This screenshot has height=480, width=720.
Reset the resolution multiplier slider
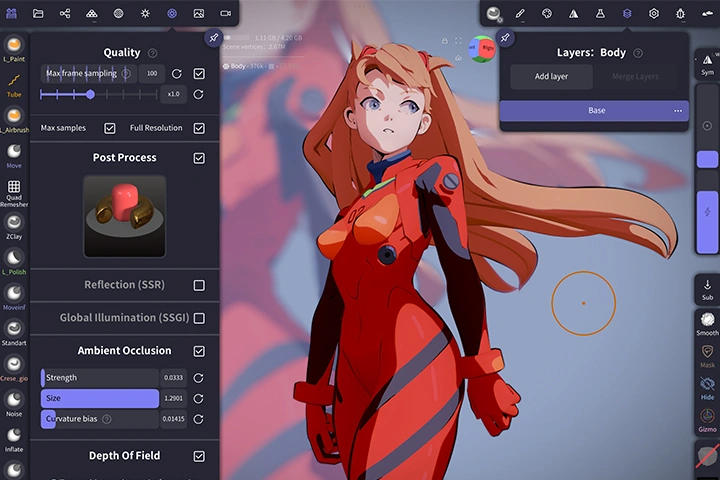coord(198,94)
